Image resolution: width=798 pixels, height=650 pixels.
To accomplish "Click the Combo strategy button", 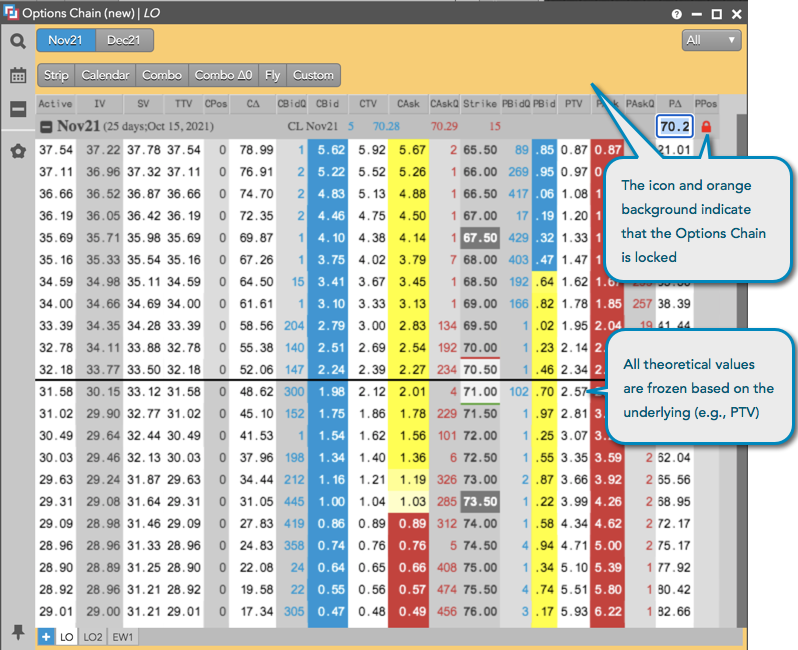I will [x=162, y=75].
